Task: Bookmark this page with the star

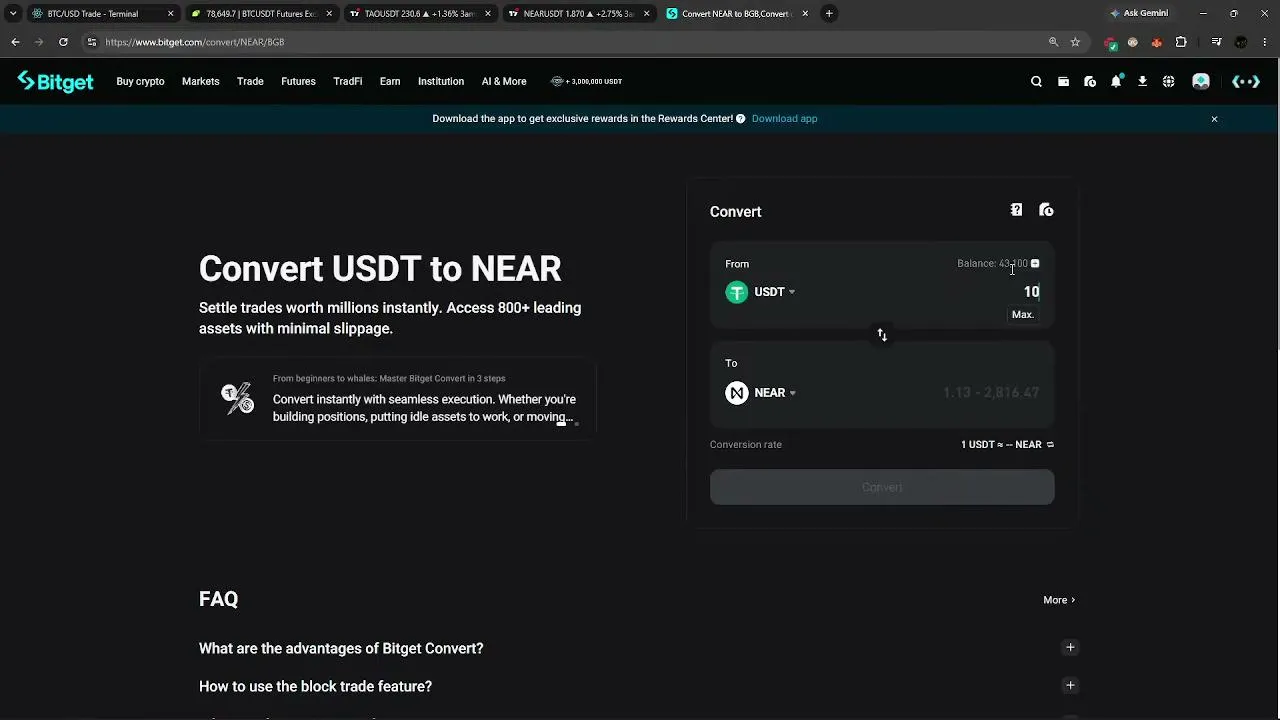Action: click(x=1075, y=42)
